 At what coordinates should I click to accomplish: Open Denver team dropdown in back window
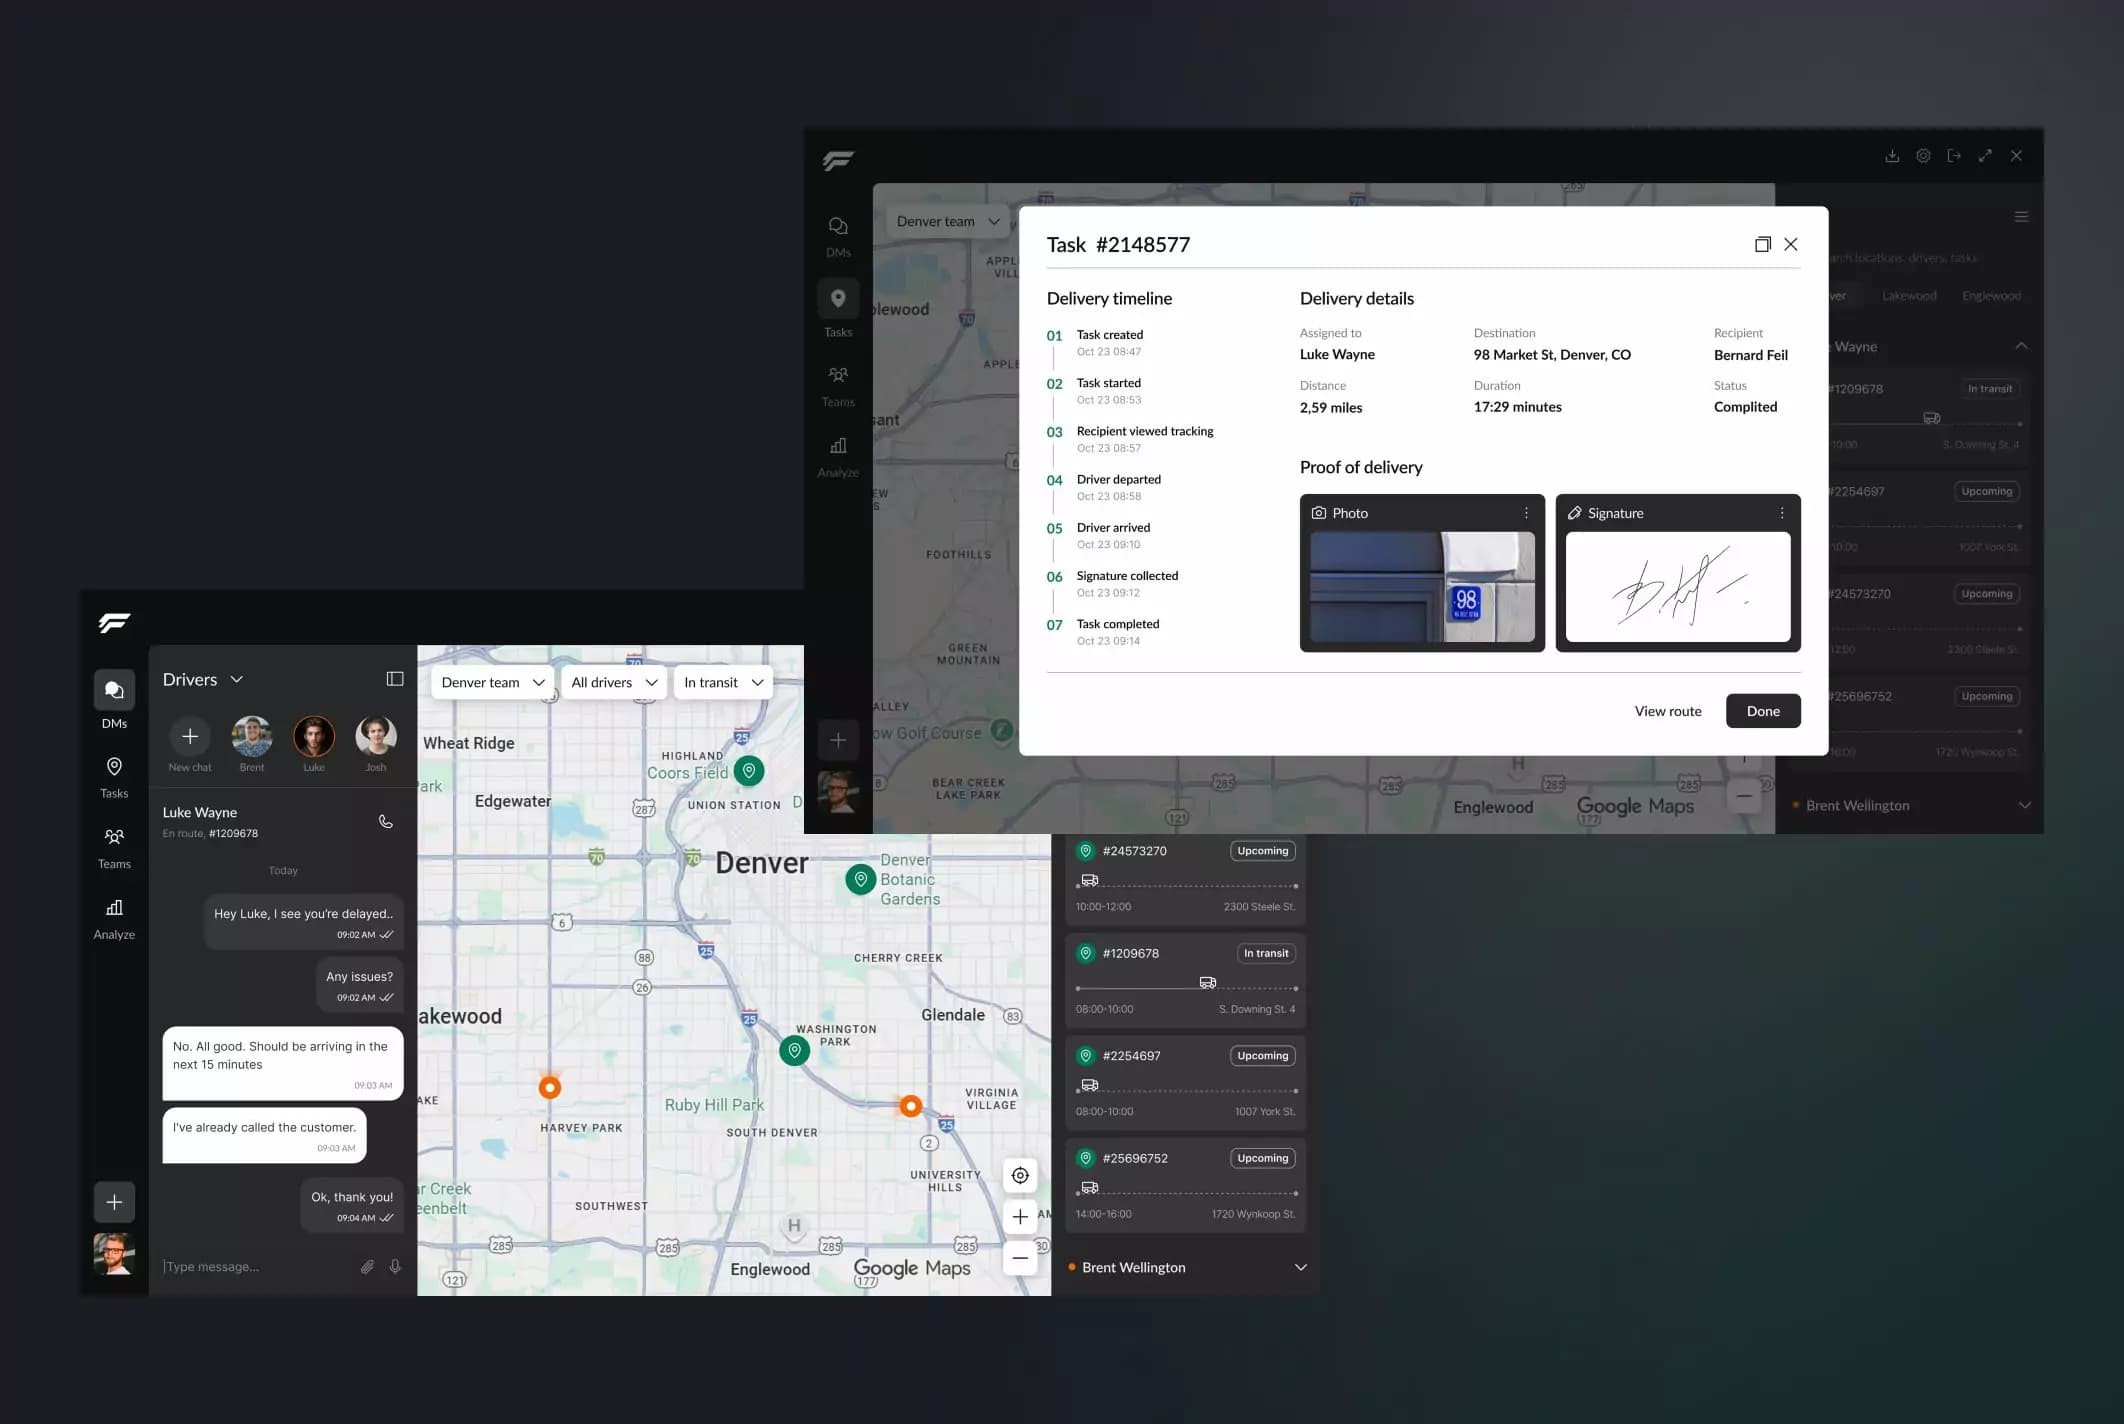pyautogui.click(x=947, y=221)
